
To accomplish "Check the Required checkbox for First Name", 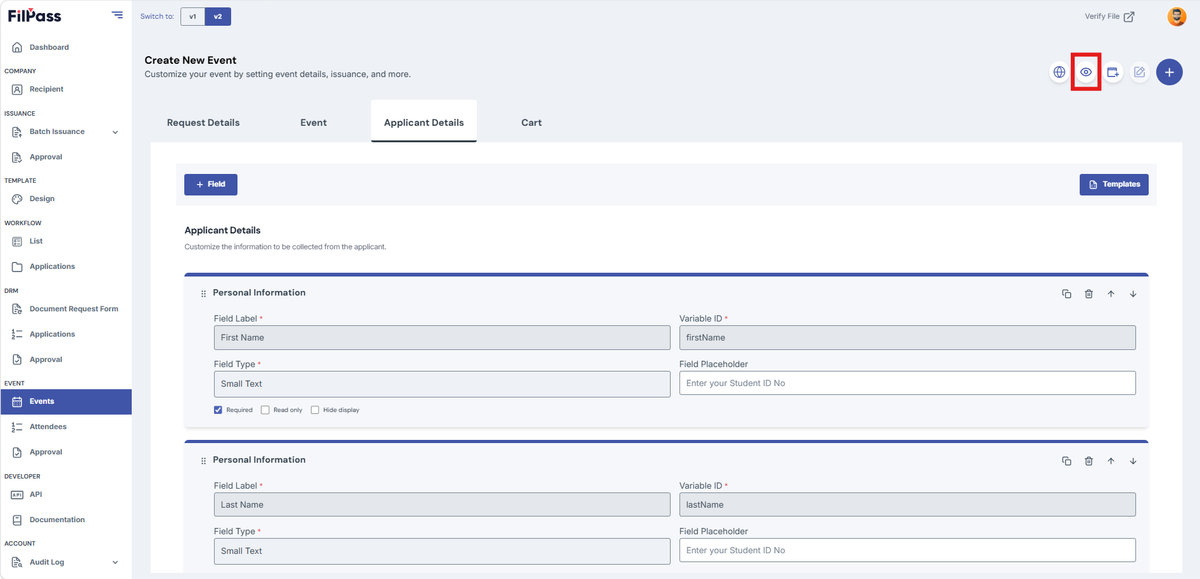I will pyautogui.click(x=218, y=410).
